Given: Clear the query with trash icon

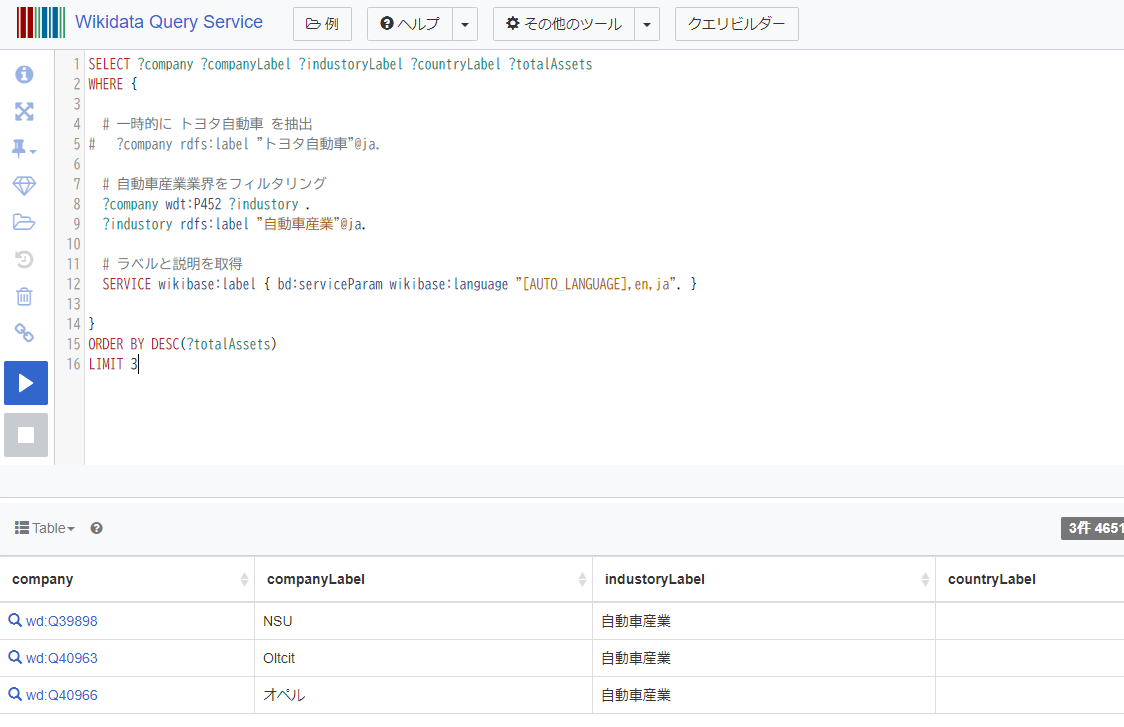Looking at the screenshot, I should pyautogui.click(x=24, y=296).
